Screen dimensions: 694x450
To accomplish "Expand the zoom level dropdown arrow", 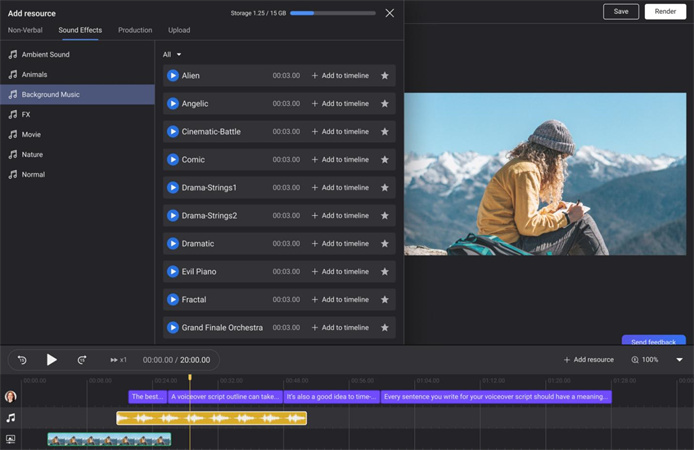I will (x=679, y=360).
